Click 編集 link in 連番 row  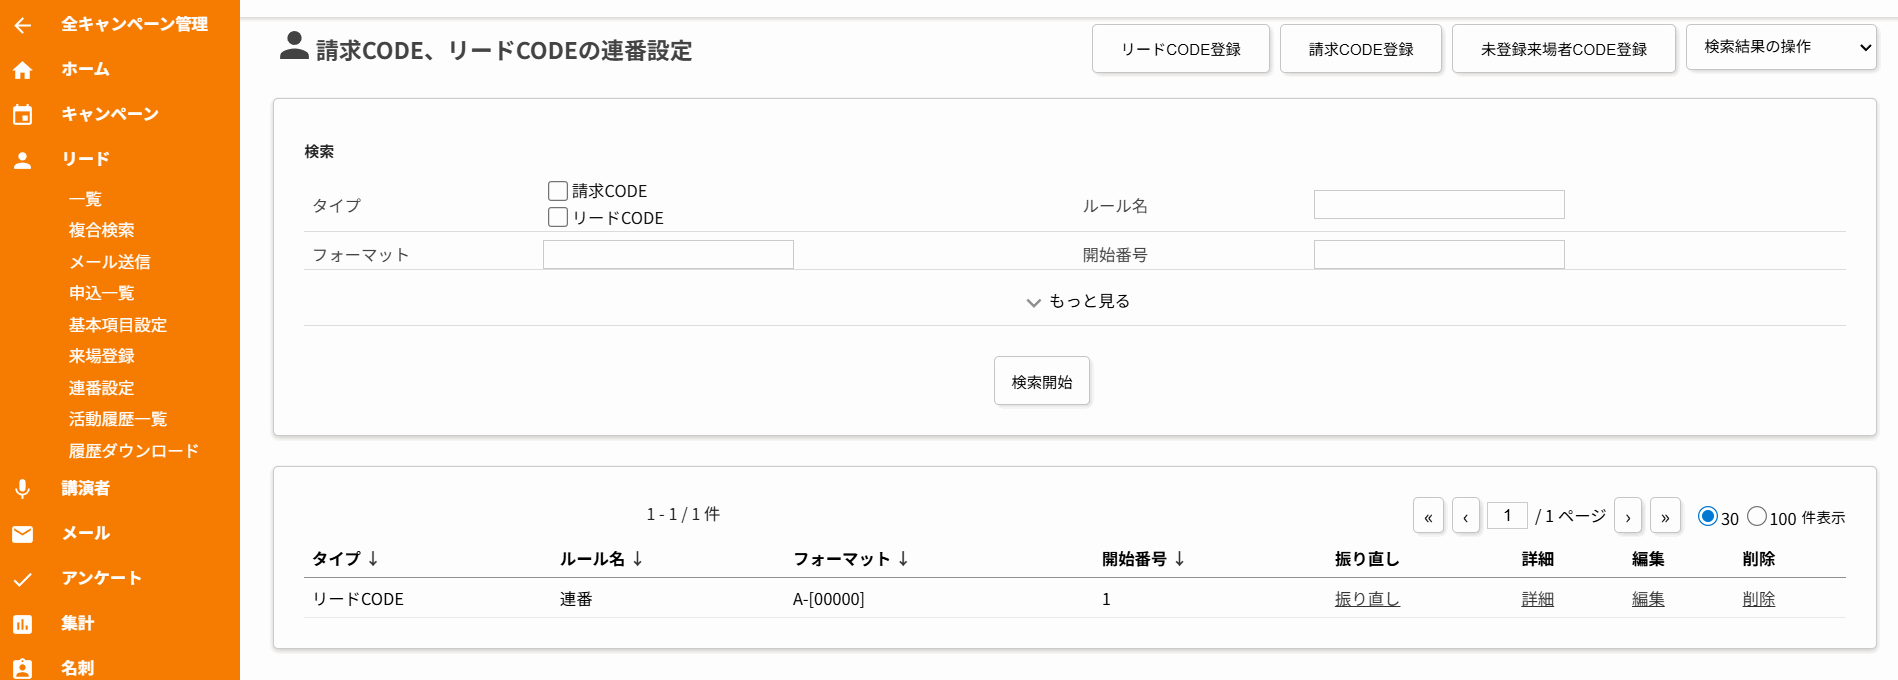point(1648,599)
